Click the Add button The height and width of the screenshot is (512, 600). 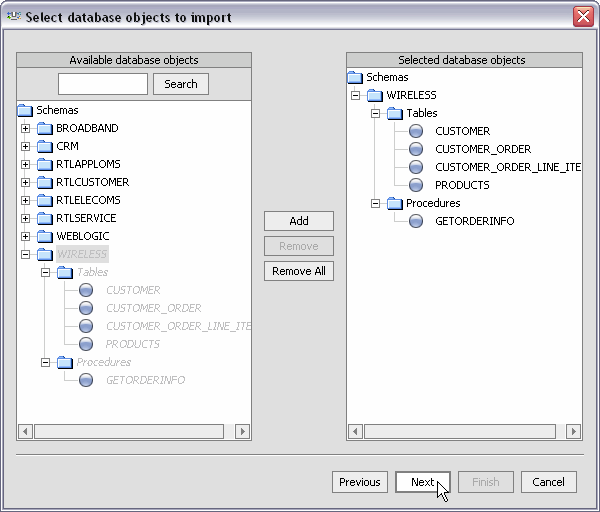click(x=299, y=221)
